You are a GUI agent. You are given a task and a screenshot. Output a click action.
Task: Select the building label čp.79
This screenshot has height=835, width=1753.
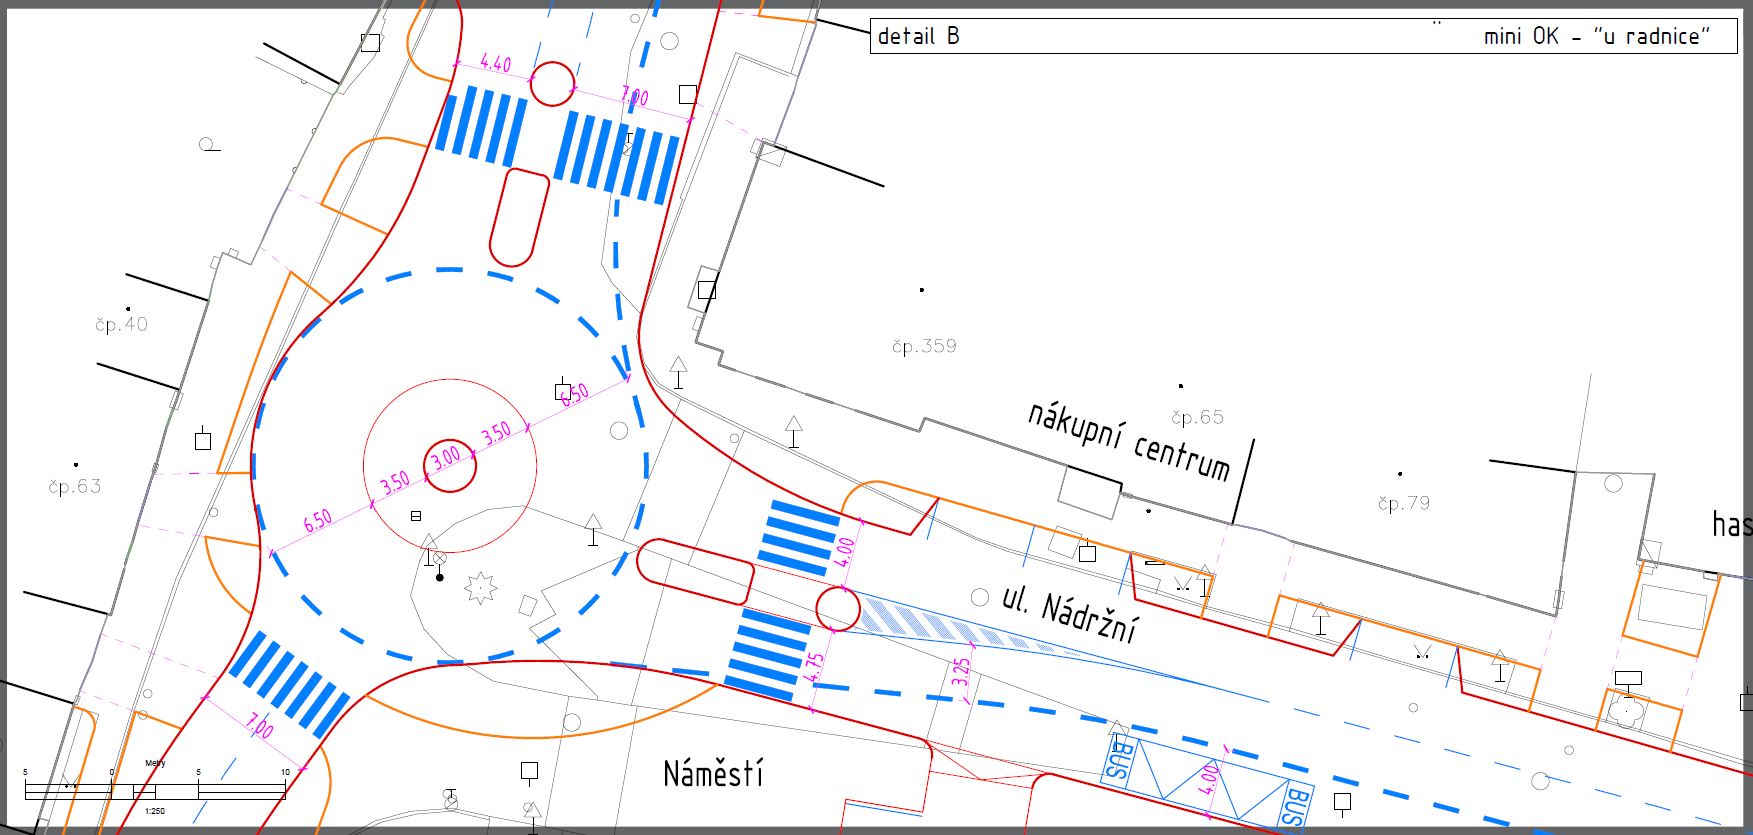(x=1403, y=503)
